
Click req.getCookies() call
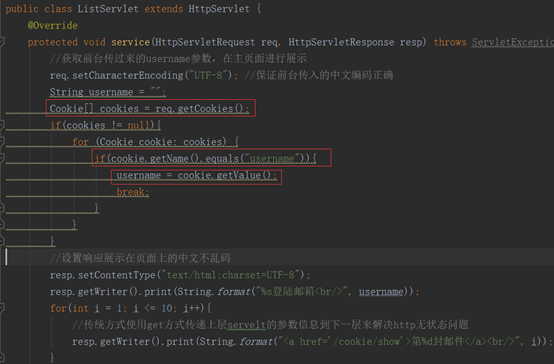[202, 108]
